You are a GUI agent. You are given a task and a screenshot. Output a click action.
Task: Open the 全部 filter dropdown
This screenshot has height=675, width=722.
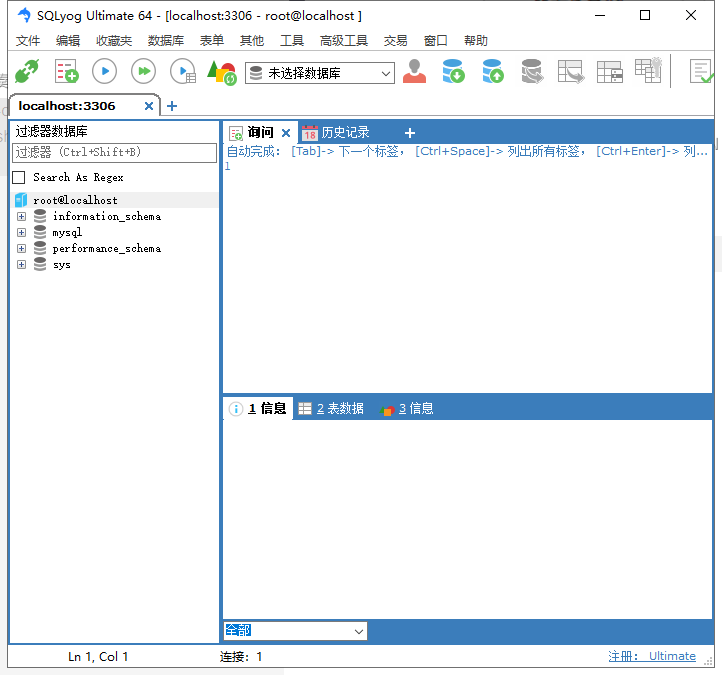point(295,631)
